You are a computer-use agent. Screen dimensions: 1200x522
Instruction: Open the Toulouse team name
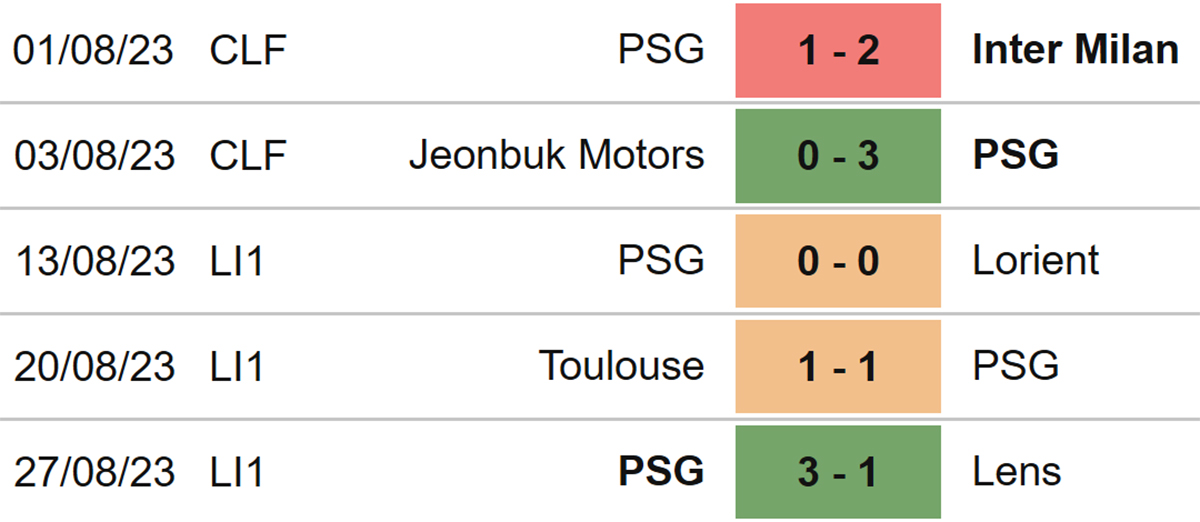pos(622,366)
